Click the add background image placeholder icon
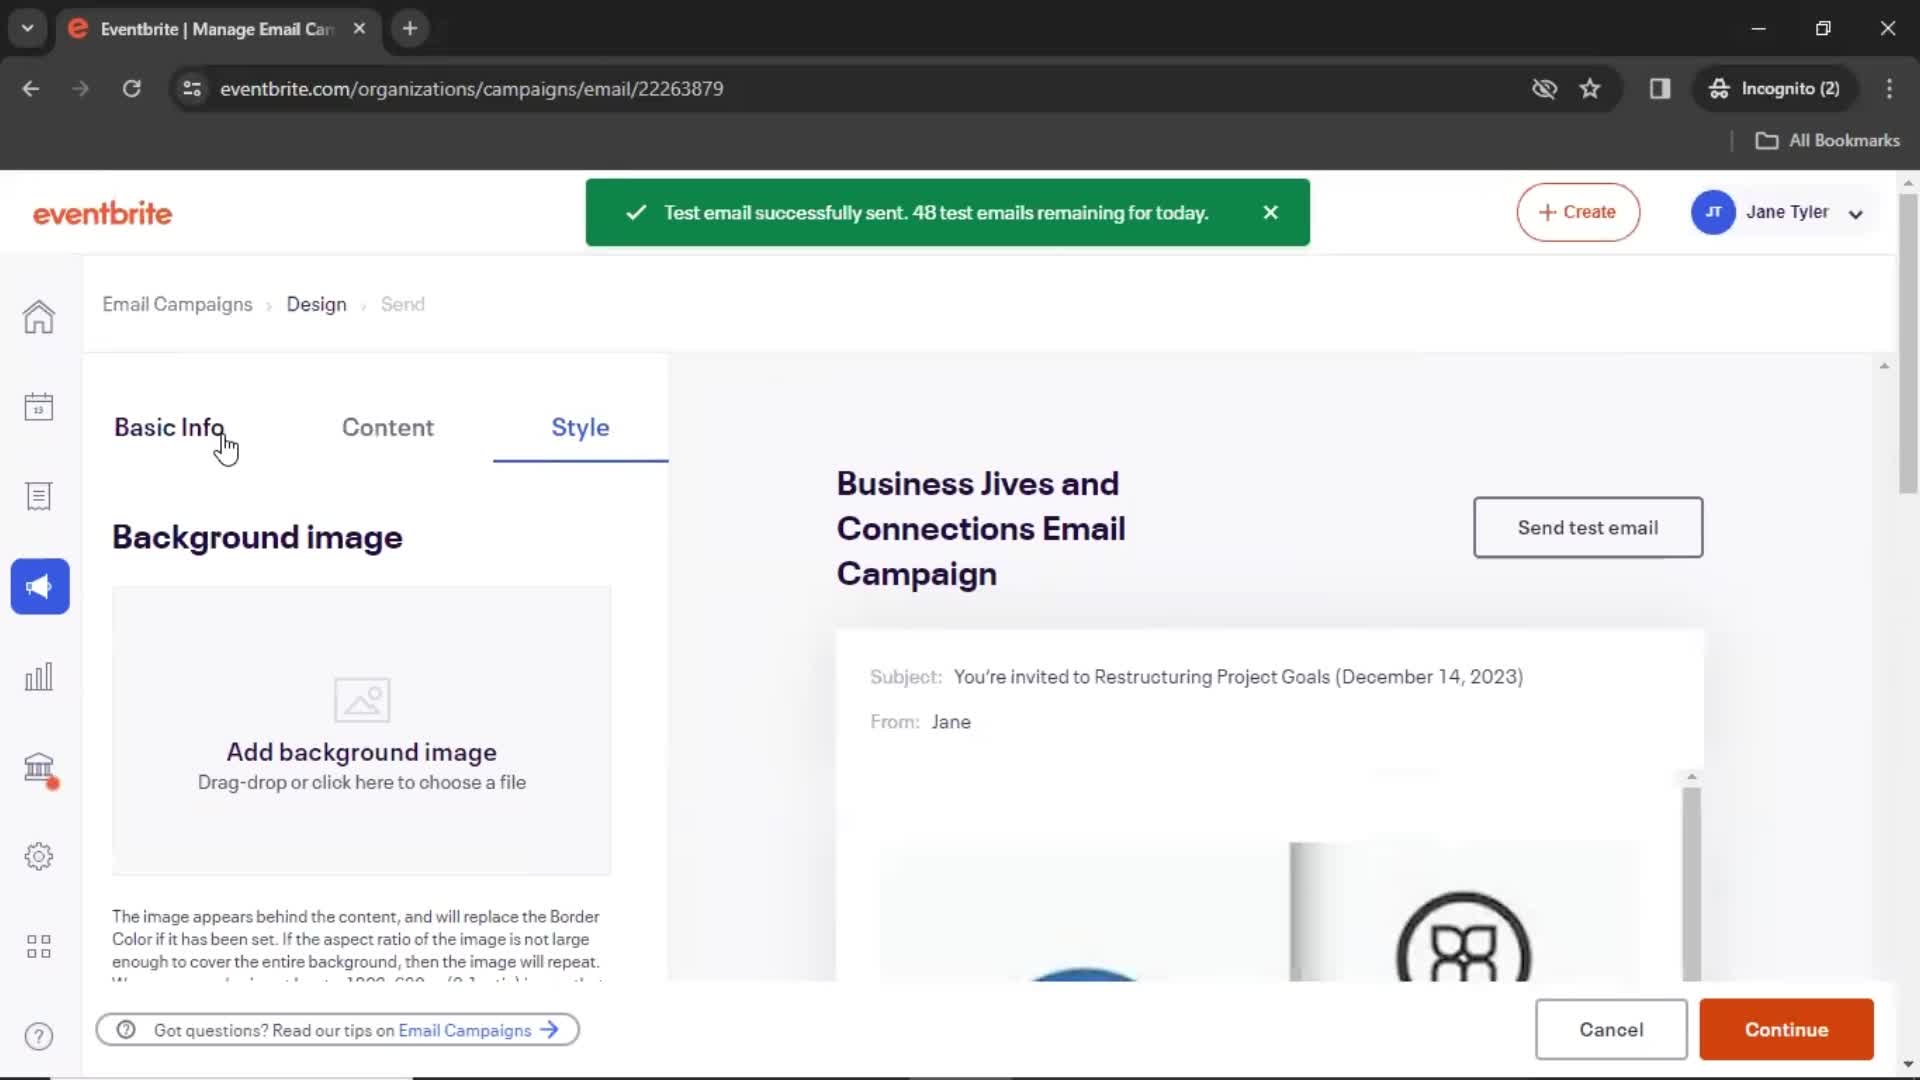This screenshot has width=1920, height=1080. (362, 700)
